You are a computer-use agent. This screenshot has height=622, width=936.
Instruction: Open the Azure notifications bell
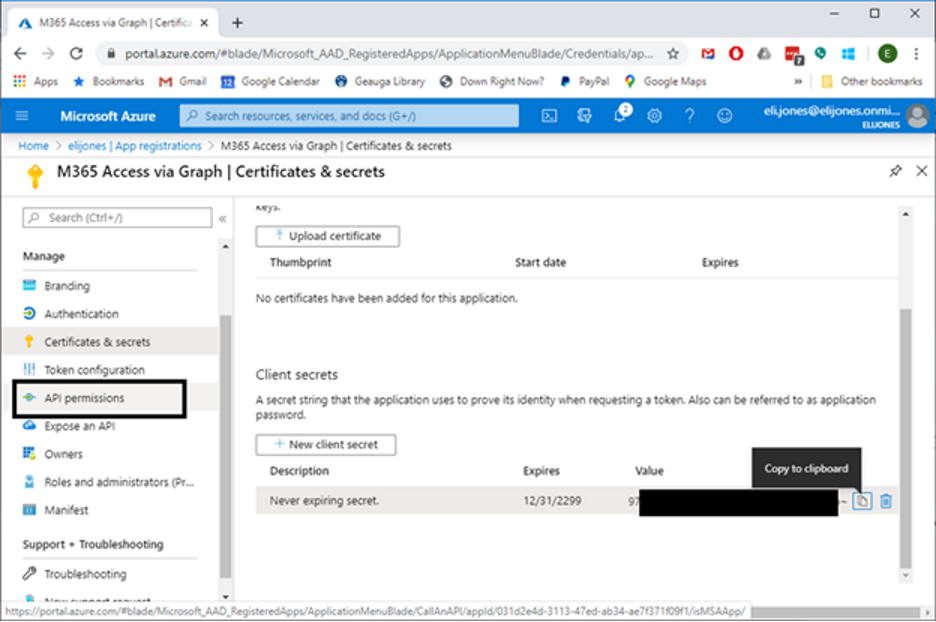620,116
